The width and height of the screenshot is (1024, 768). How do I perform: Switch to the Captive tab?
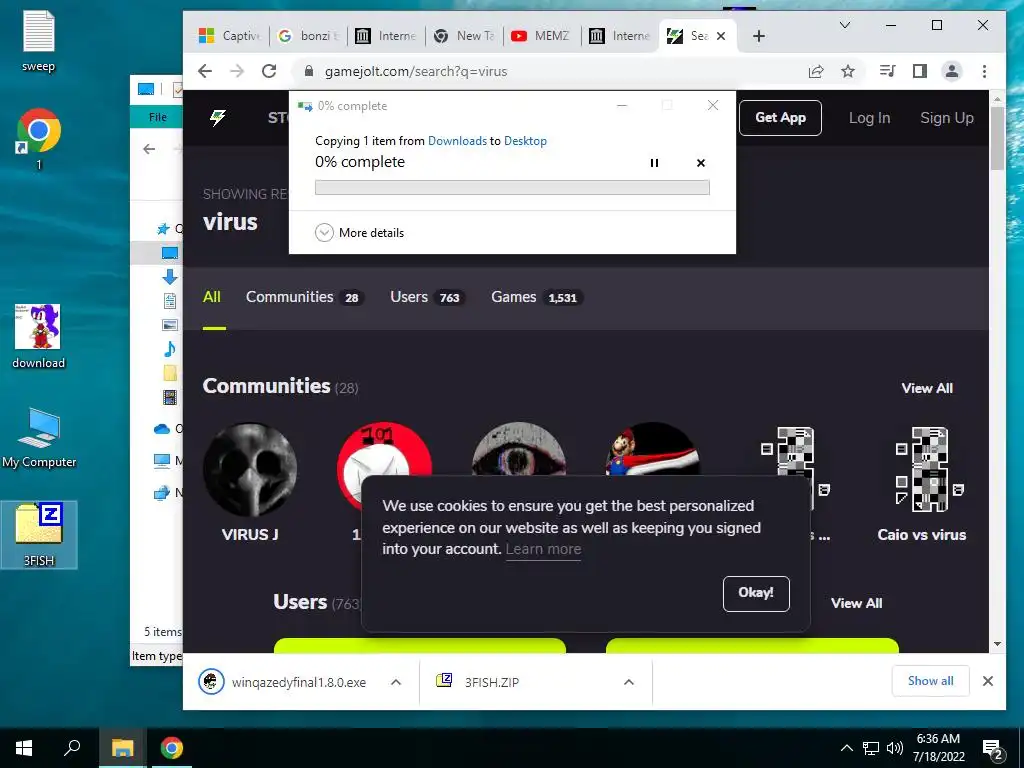click(x=229, y=36)
